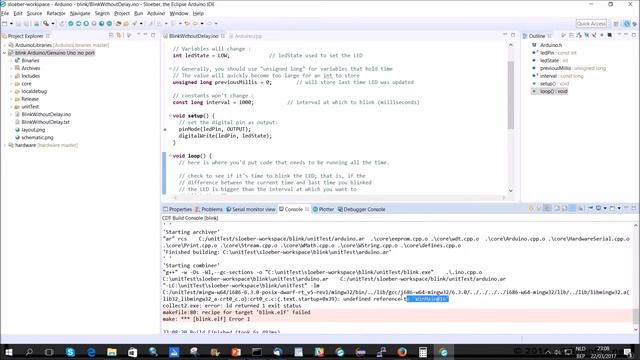Collapse the blink project node
This screenshot has width=640, height=360.
tap(5, 53)
